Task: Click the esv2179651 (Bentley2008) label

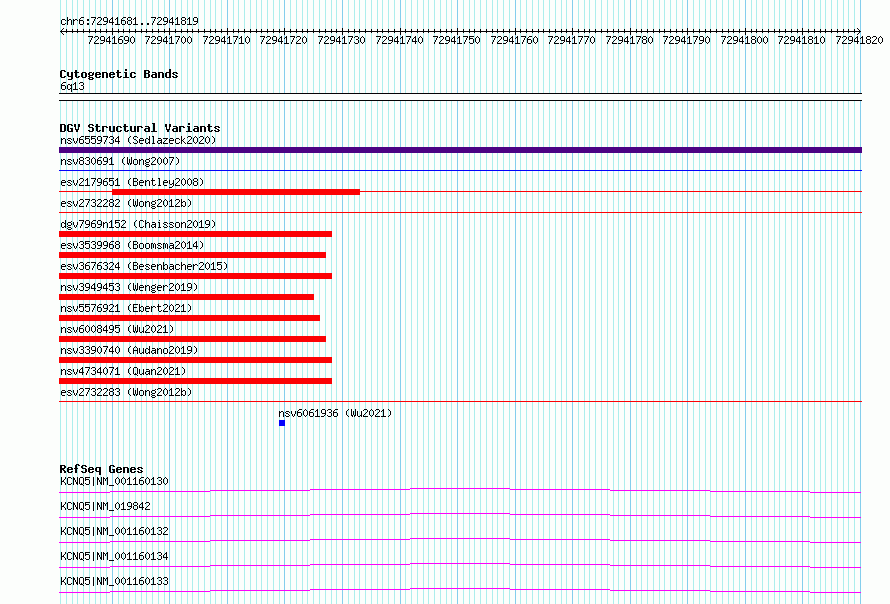Action: click(x=132, y=182)
